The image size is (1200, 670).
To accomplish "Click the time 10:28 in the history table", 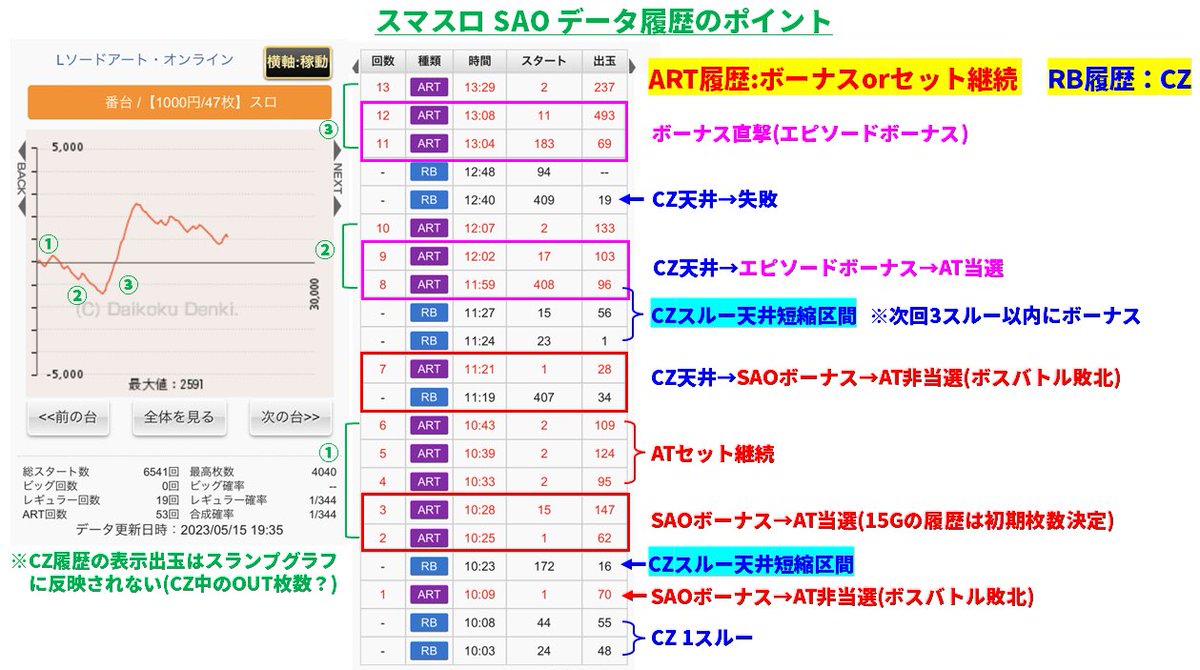I will (x=478, y=510).
